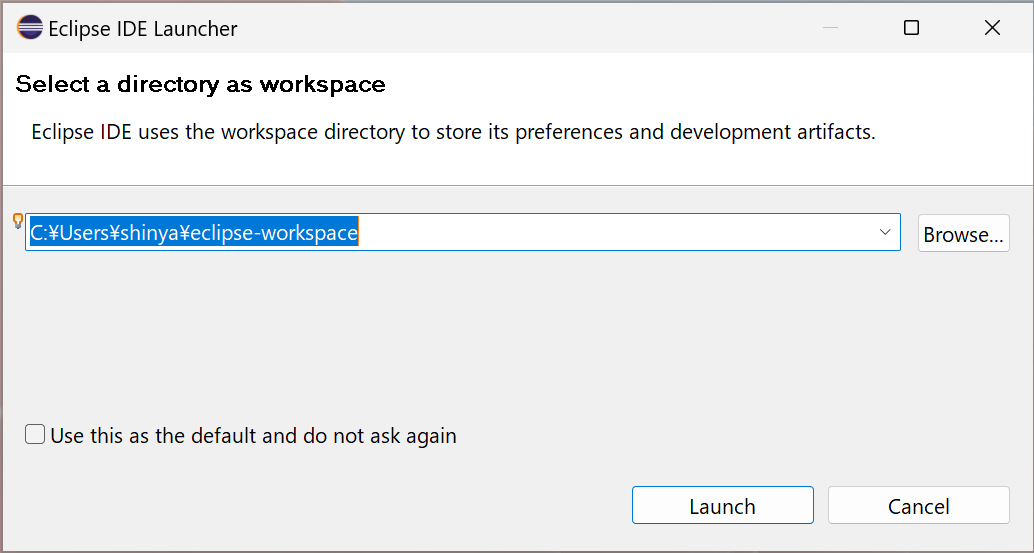
Task: Click the 'Select a directory as workspace' heading
Action: pos(200,85)
